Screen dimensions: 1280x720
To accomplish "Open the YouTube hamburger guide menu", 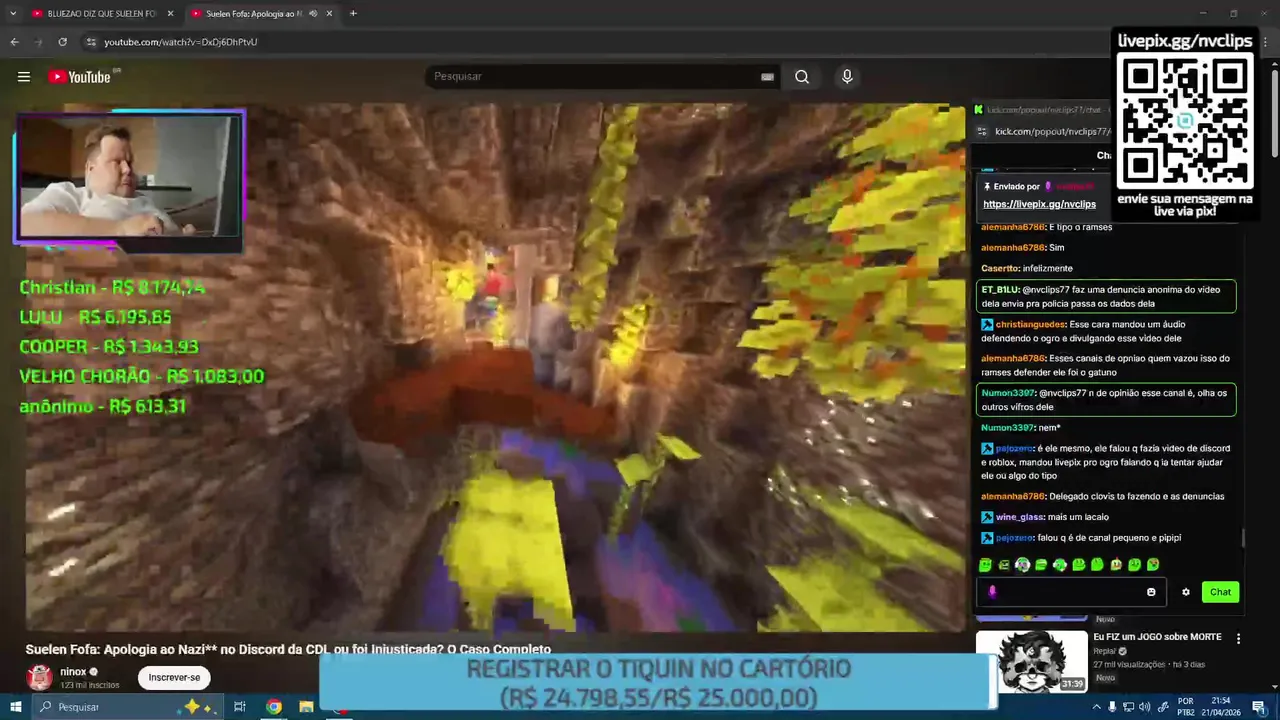I will point(24,77).
